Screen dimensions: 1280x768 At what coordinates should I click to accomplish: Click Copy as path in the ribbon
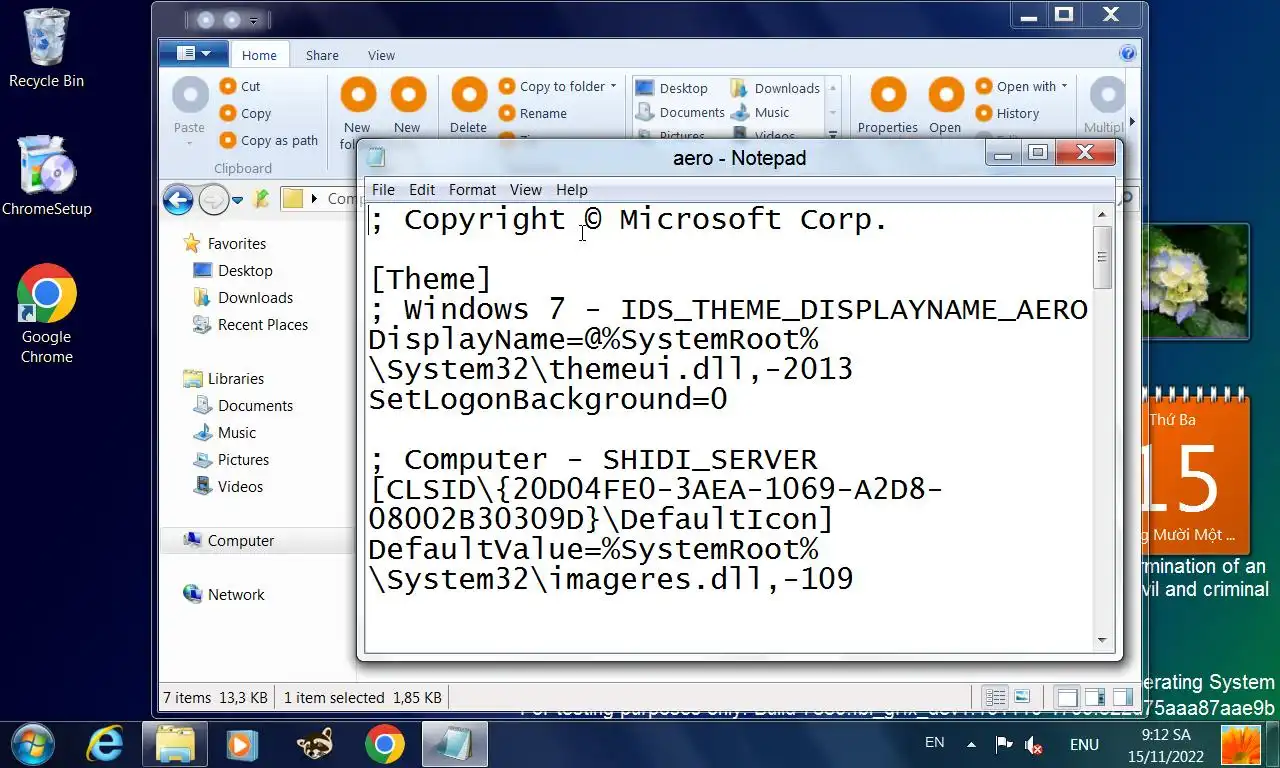[x=269, y=140]
